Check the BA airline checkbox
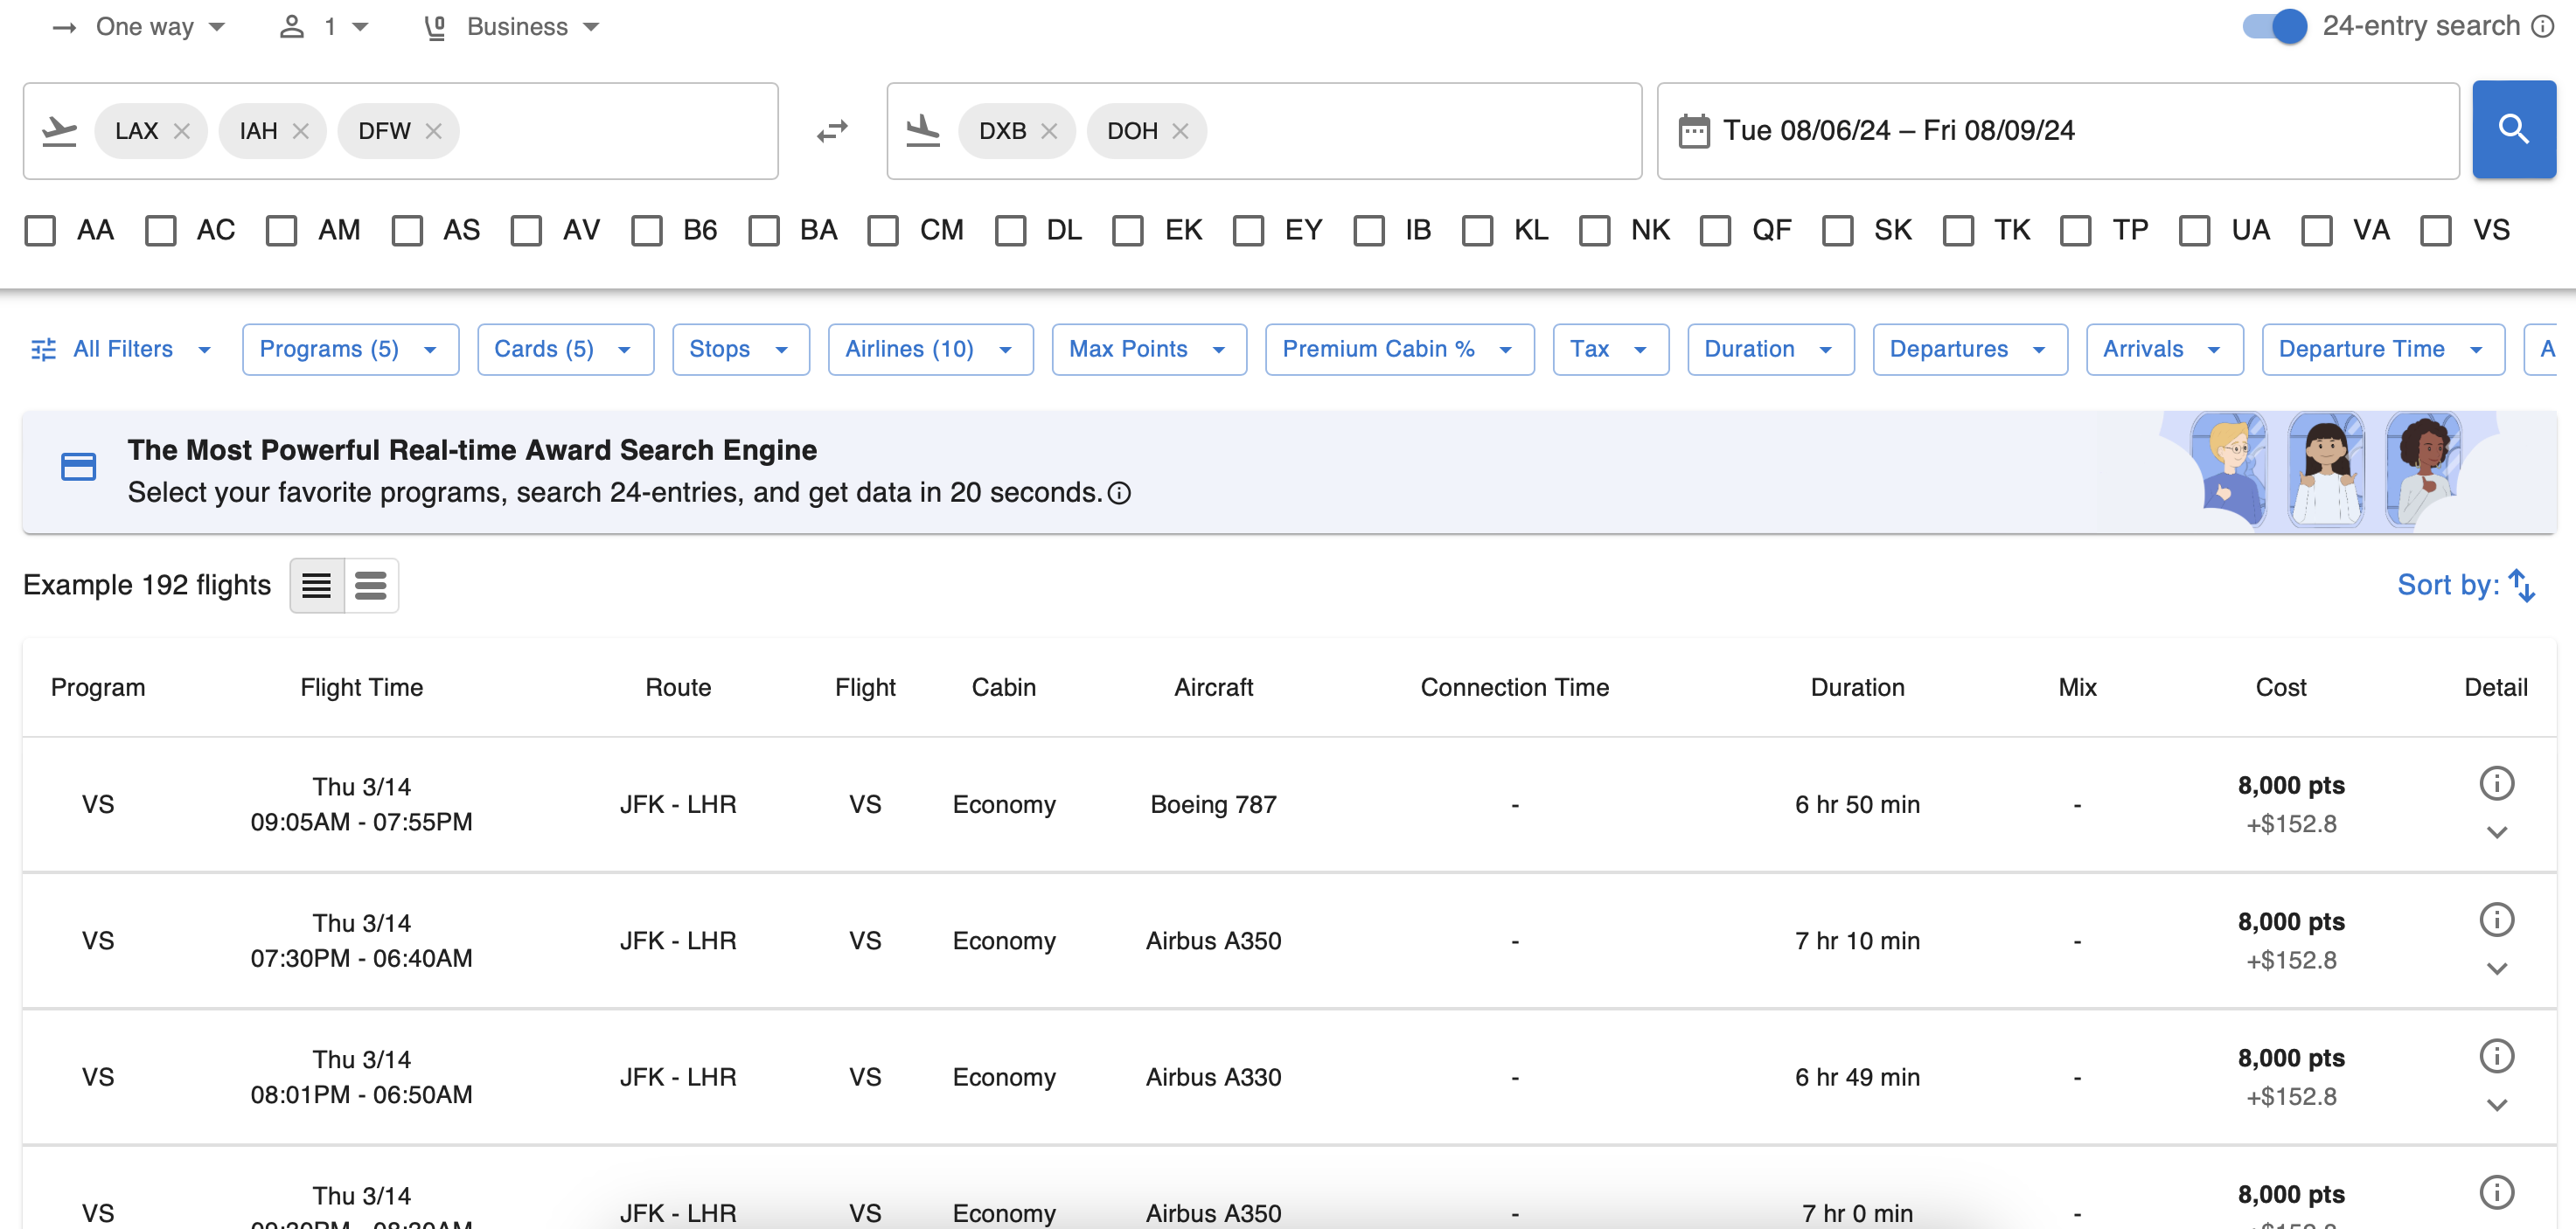The image size is (2576, 1229). tap(764, 231)
